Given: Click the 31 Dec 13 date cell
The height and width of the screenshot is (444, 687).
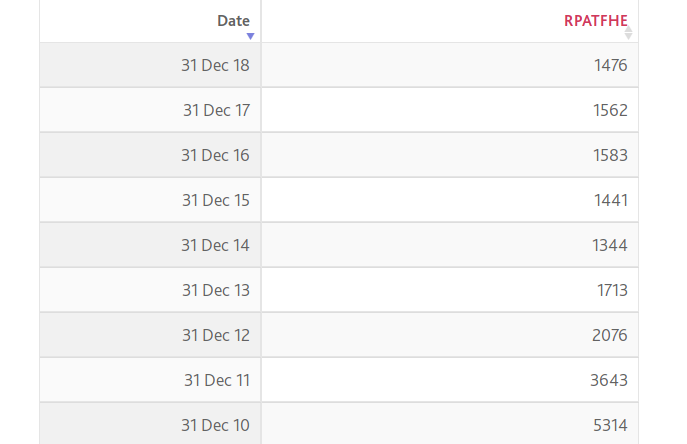Looking at the screenshot, I should tap(150, 290).
